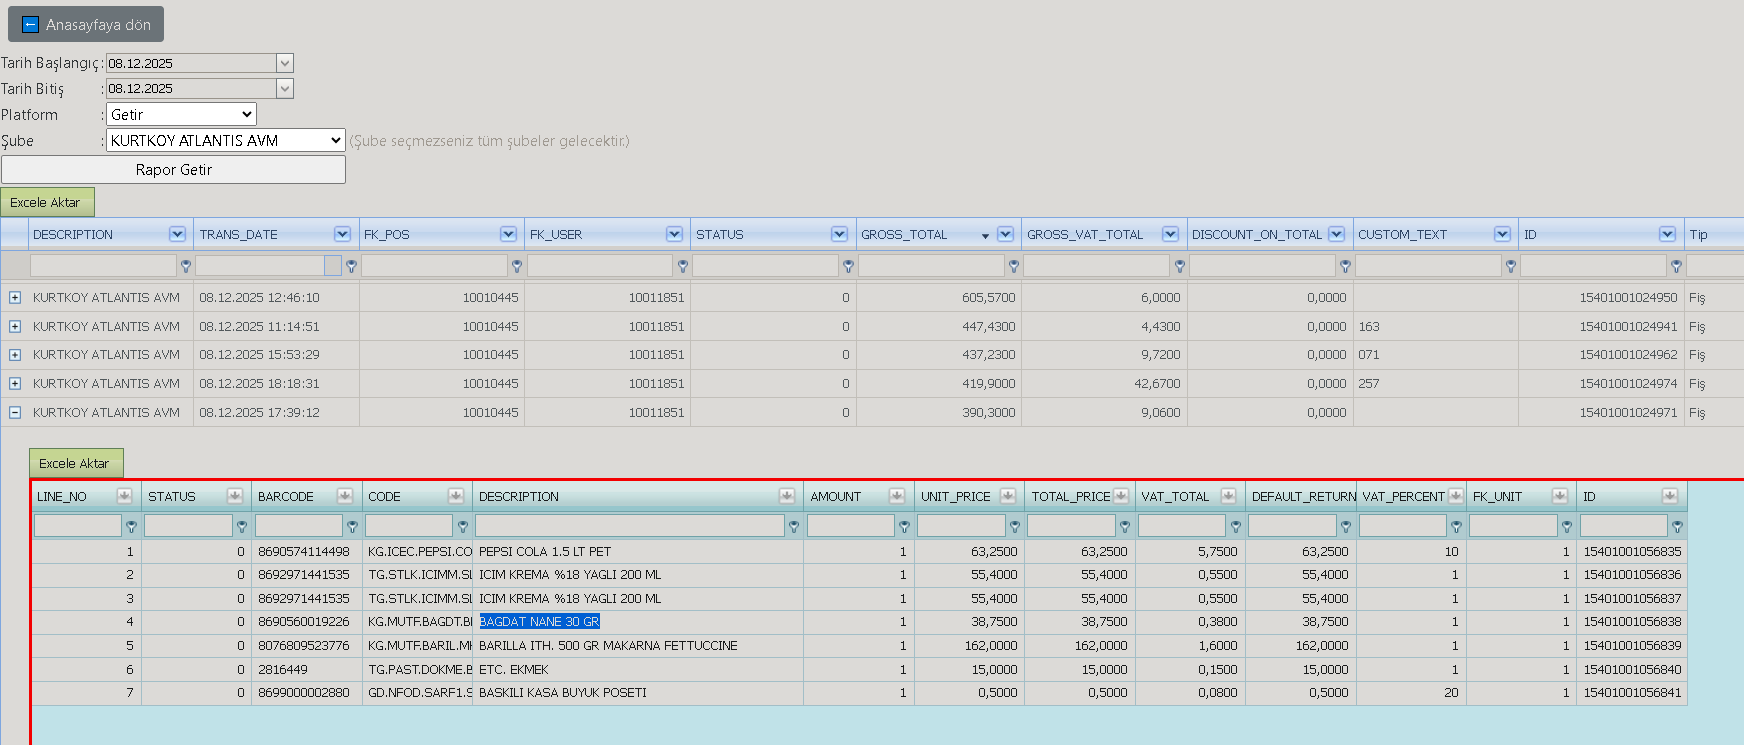
Task: Expand the 12:46:10 transaction row
Action: tap(15, 297)
